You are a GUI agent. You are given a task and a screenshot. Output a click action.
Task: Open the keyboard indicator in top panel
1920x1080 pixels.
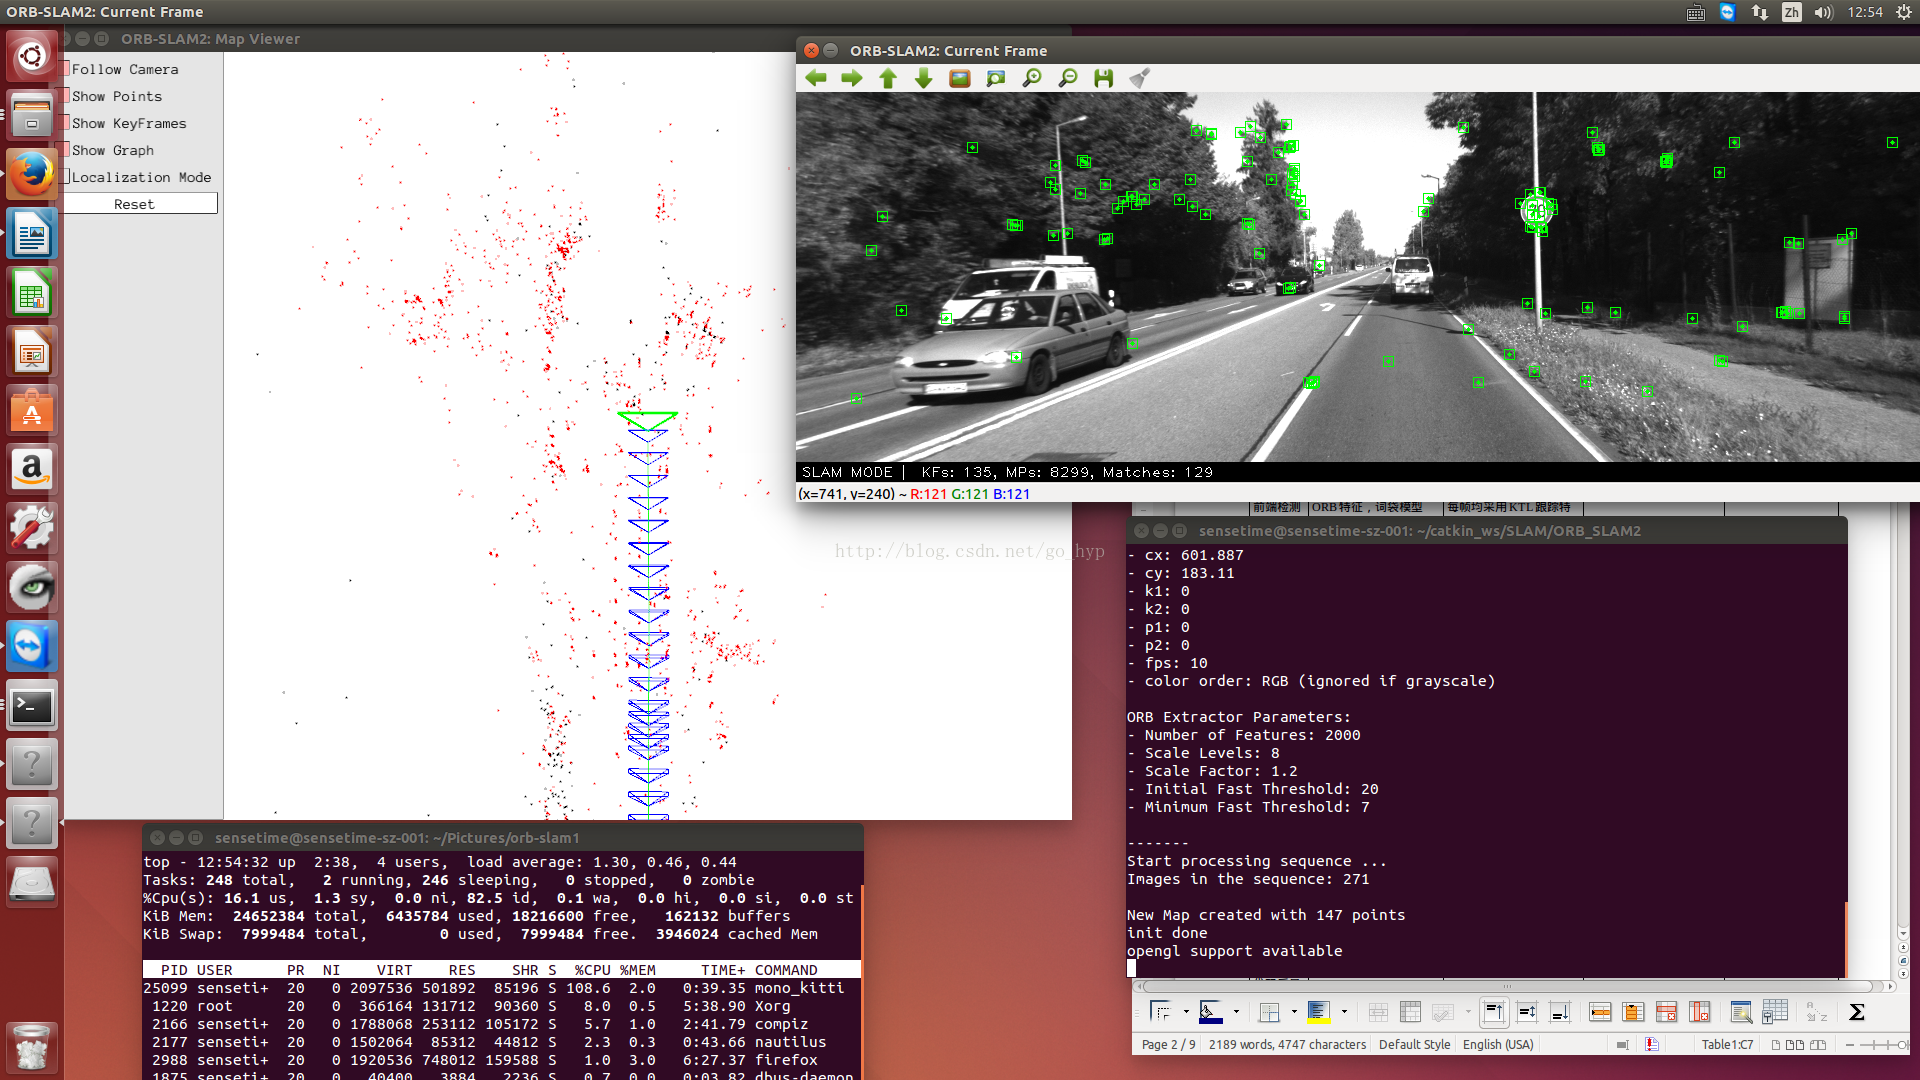tap(1696, 12)
